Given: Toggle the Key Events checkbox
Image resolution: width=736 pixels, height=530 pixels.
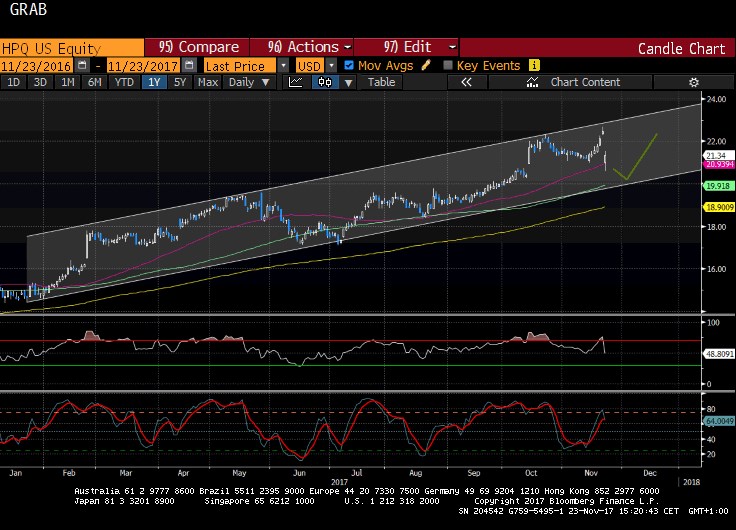Looking at the screenshot, I should 448,65.
